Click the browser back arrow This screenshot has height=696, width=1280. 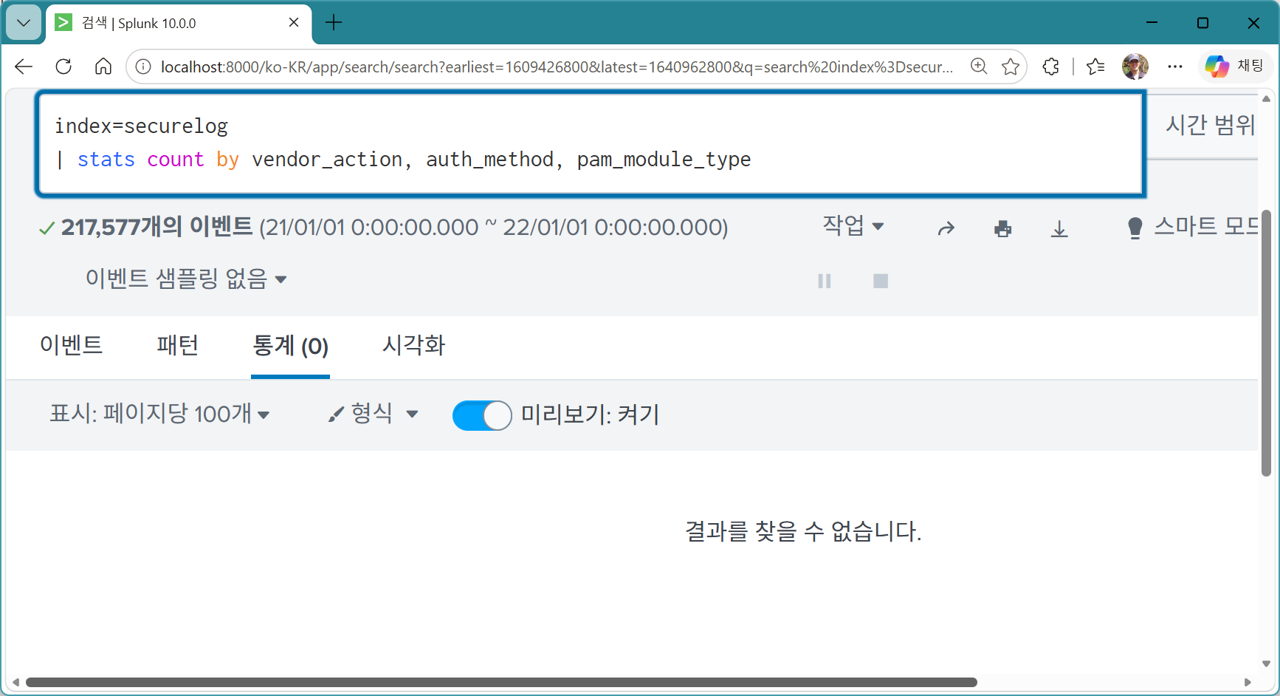pos(24,66)
